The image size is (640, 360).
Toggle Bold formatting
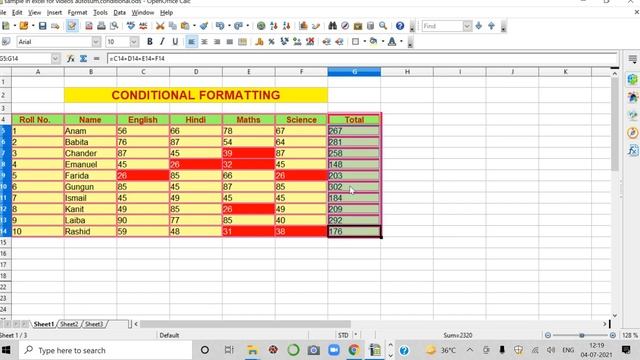pos(150,42)
